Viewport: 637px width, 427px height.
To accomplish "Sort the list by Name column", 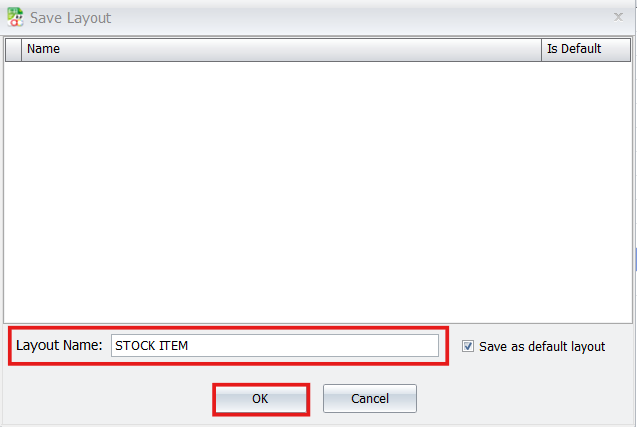I will [x=280, y=49].
